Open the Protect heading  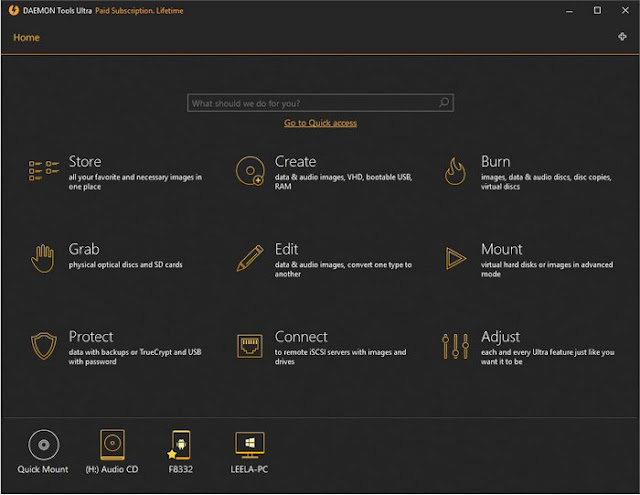91,337
